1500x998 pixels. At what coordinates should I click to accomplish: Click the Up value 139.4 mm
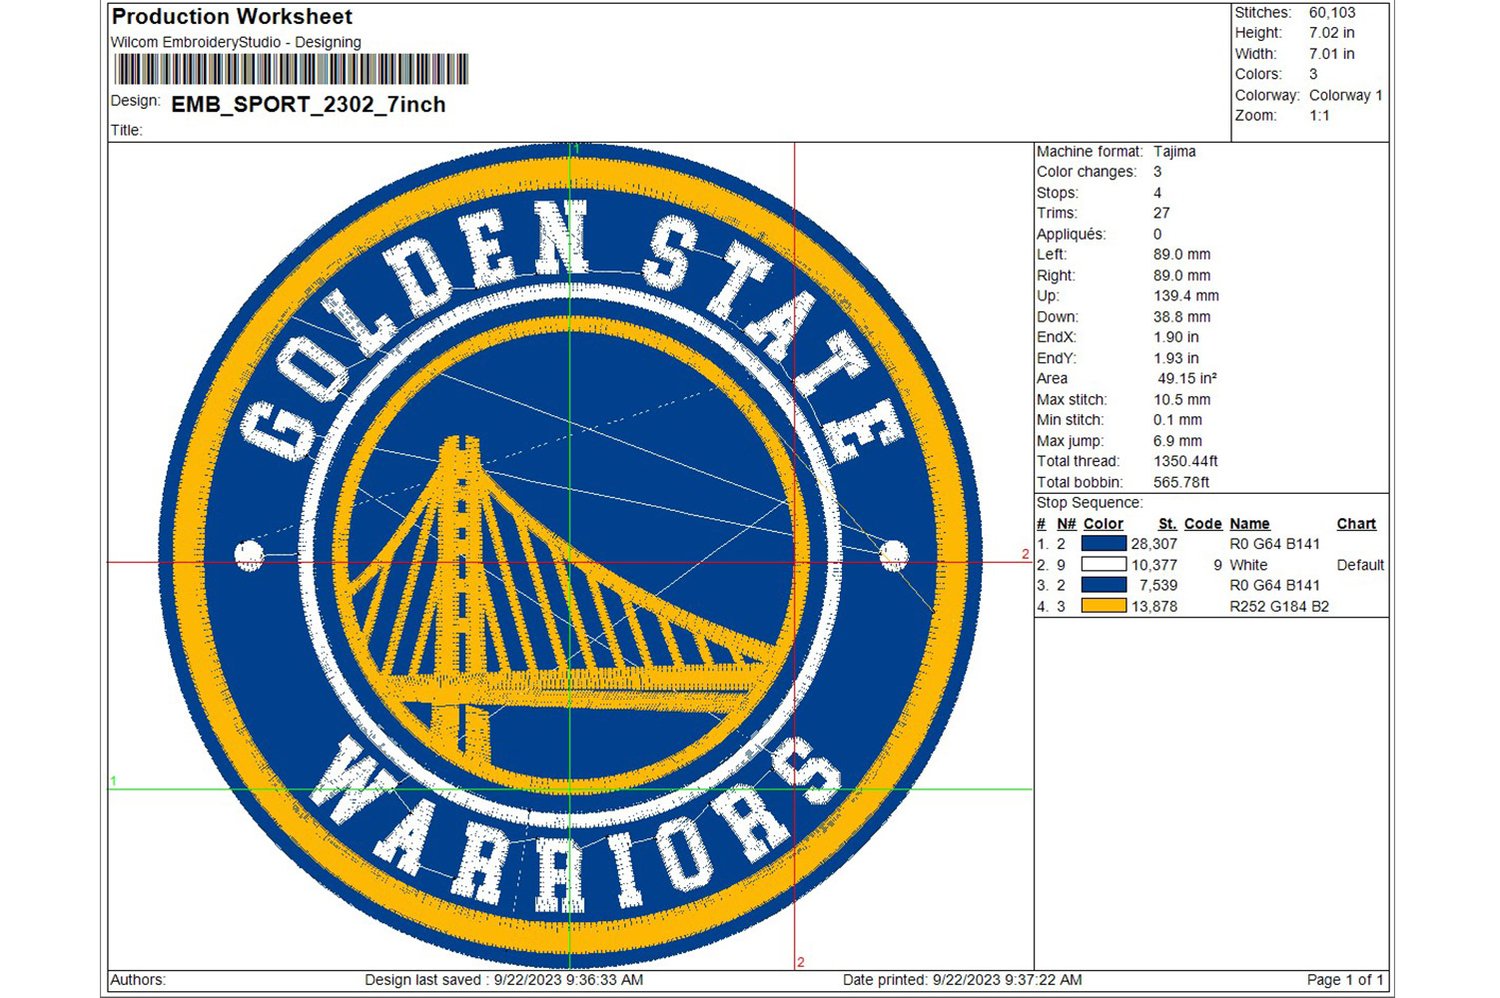click(x=1186, y=296)
